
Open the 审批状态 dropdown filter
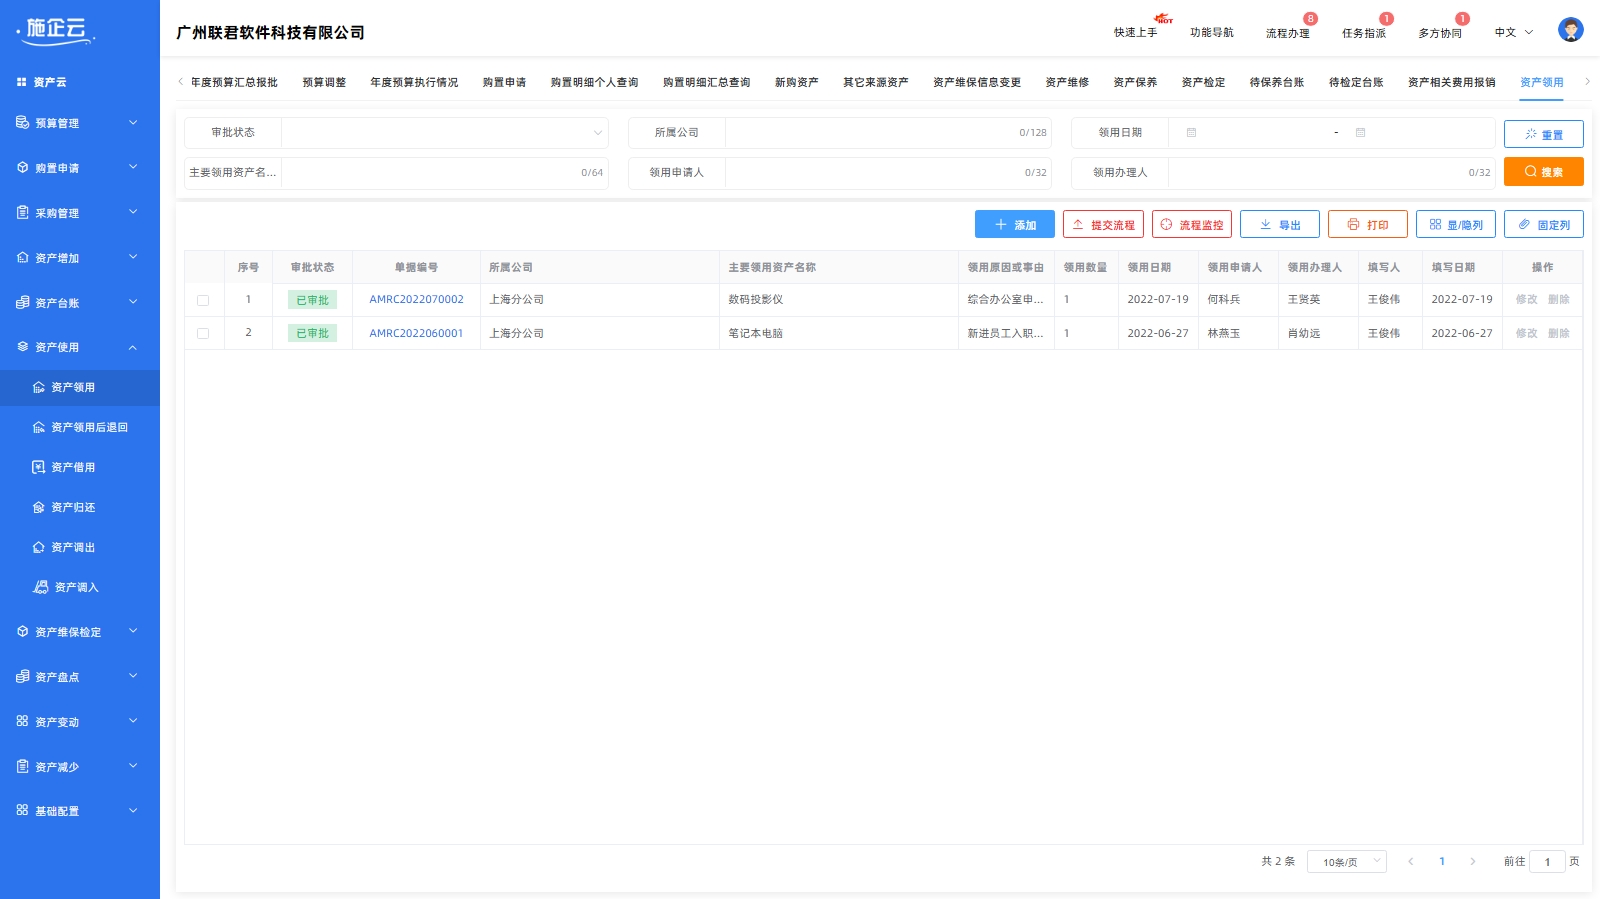click(x=444, y=132)
